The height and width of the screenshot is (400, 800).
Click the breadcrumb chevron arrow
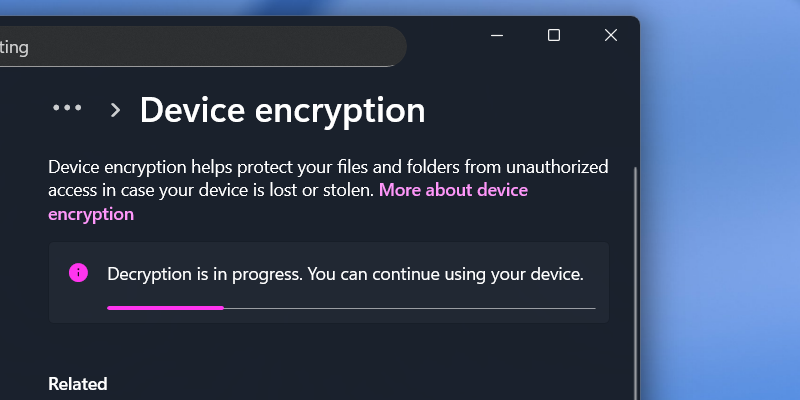click(x=115, y=110)
